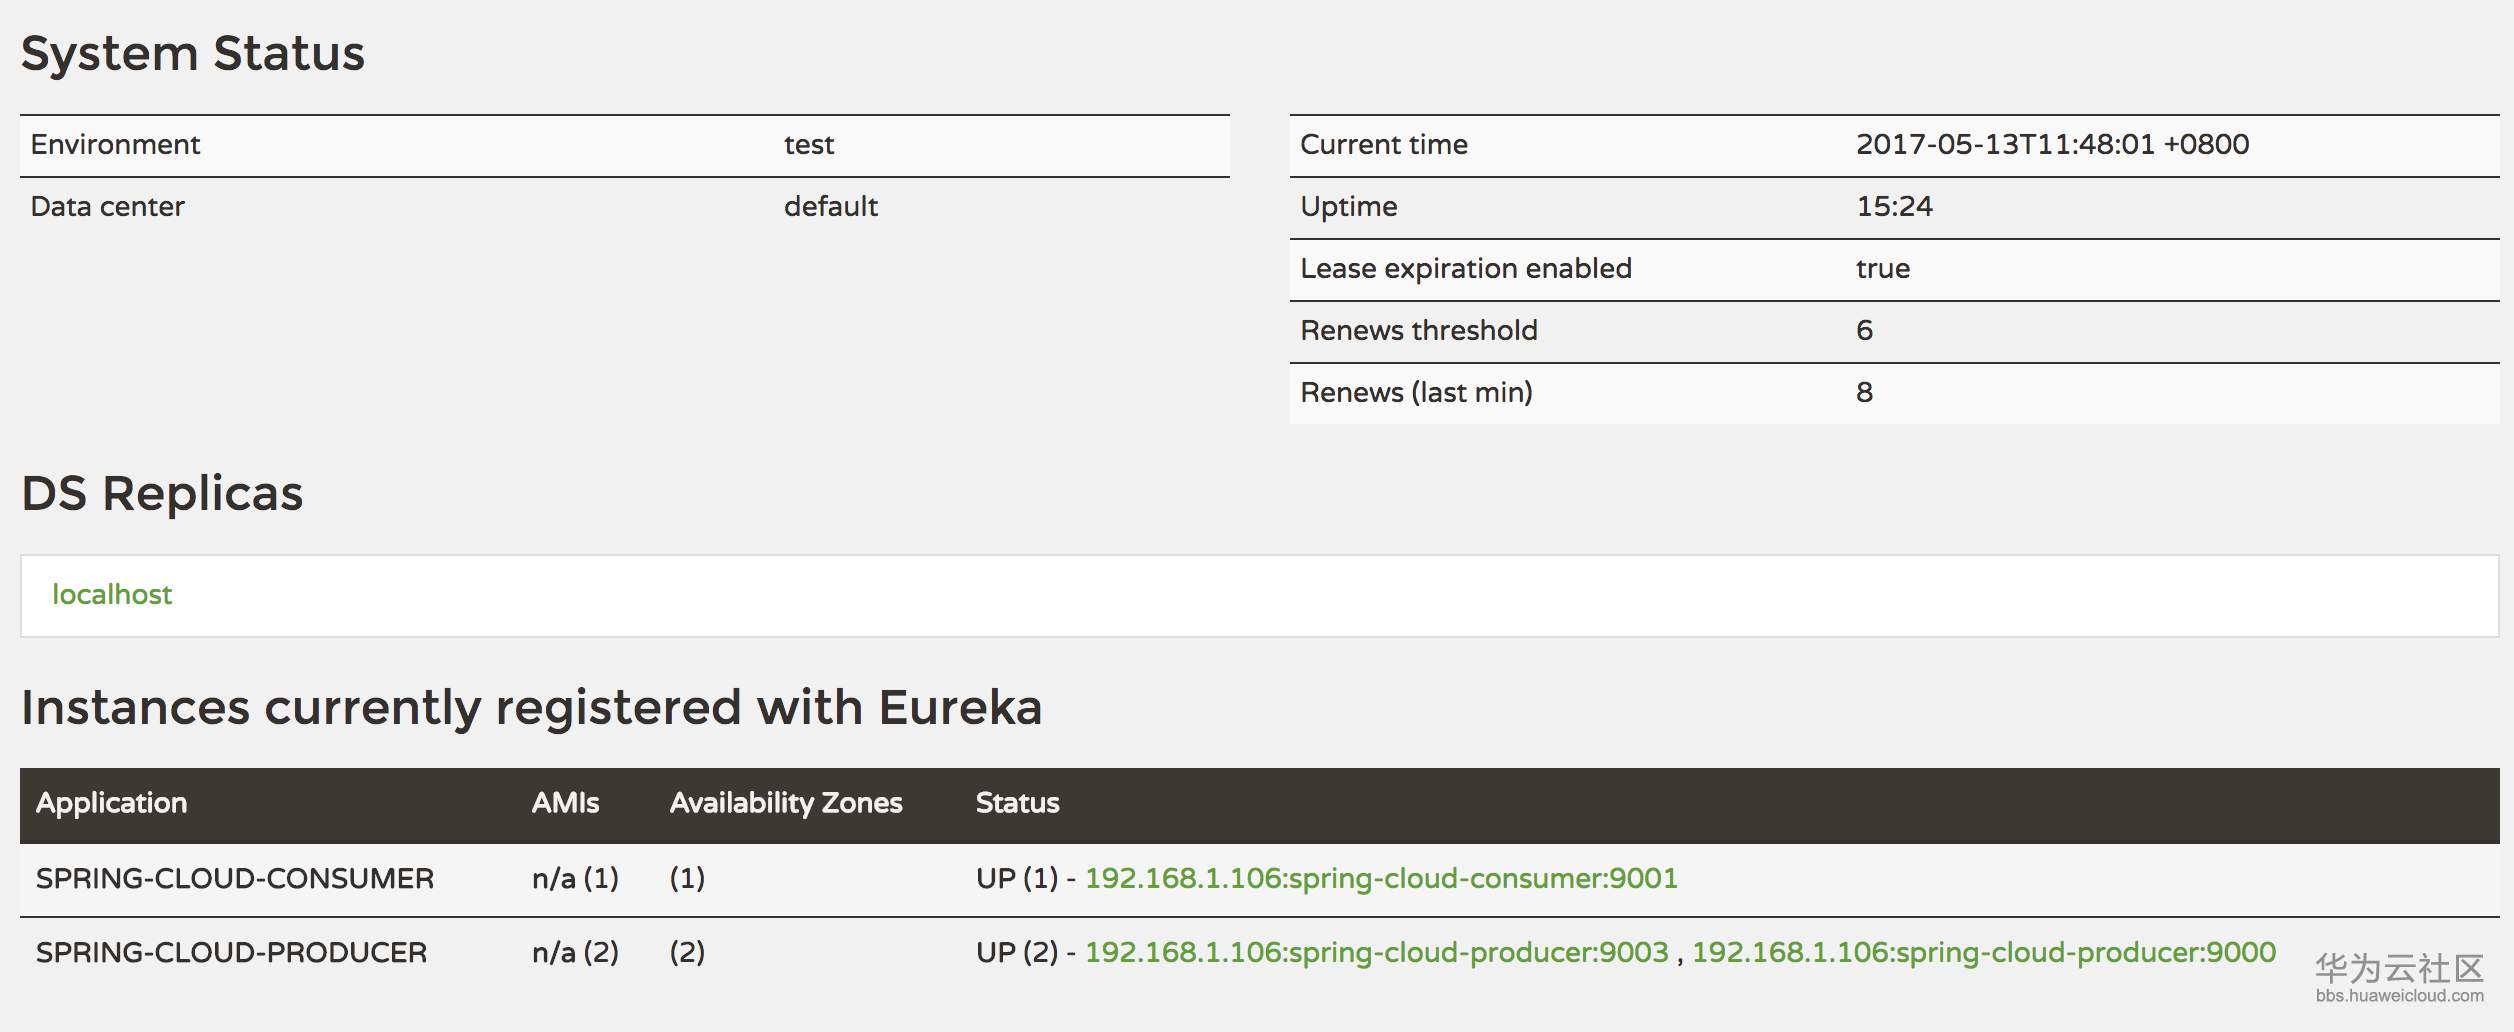This screenshot has width=2514, height=1032.
Task: Select the SPRING-CLOUD-CONSUMER application name
Action: point(235,879)
